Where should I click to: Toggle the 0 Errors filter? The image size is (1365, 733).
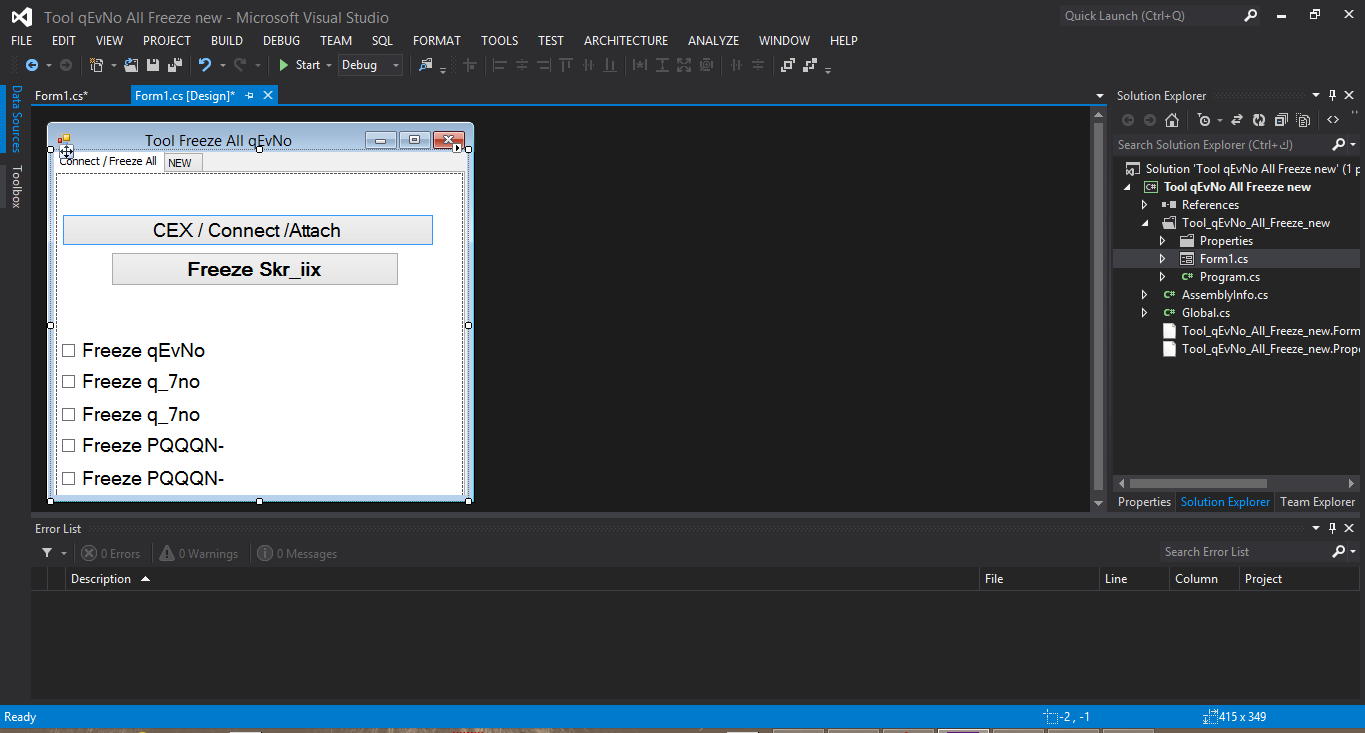111,553
